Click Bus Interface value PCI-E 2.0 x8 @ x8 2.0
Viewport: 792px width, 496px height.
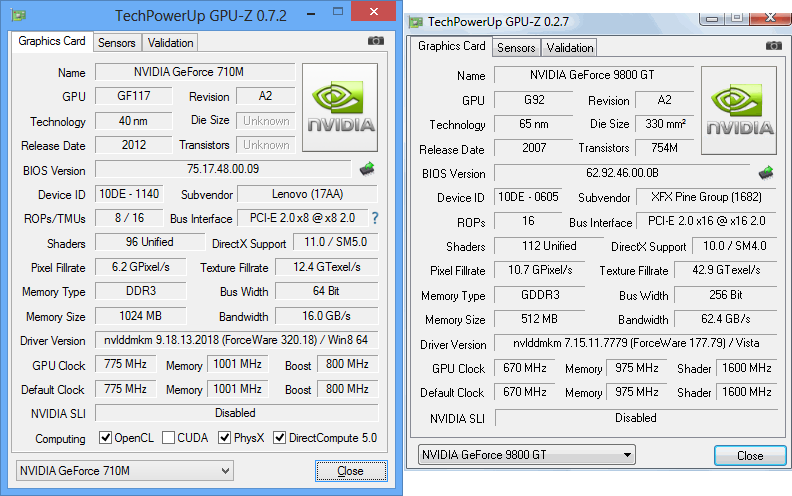point(303,218)
